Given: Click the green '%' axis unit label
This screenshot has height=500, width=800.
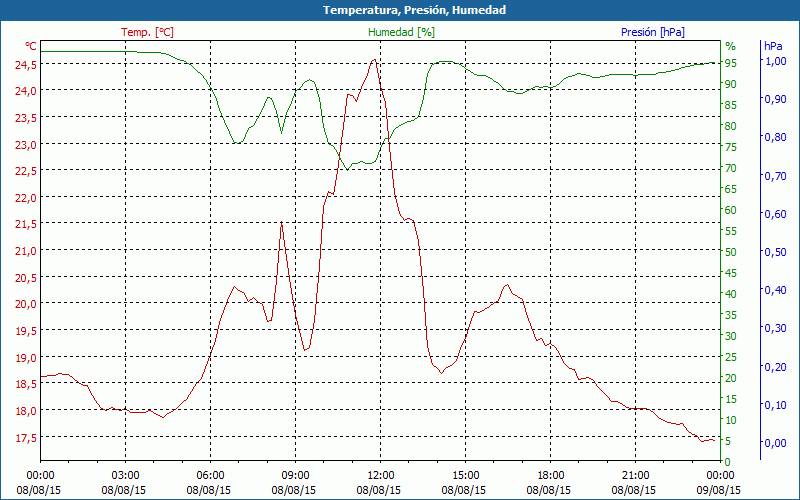Looking at the screenshot, I should click(x=731, y=46).
